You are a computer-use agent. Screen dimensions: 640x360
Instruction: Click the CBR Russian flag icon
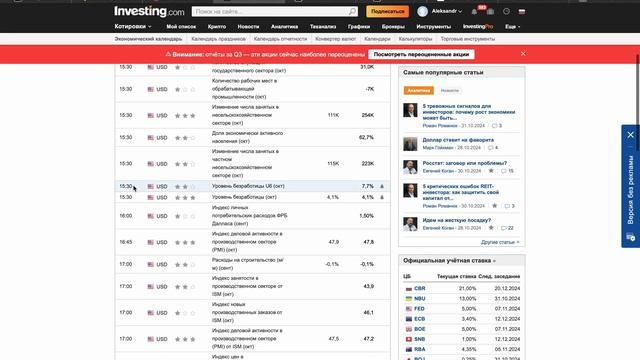tap(409, 289)
